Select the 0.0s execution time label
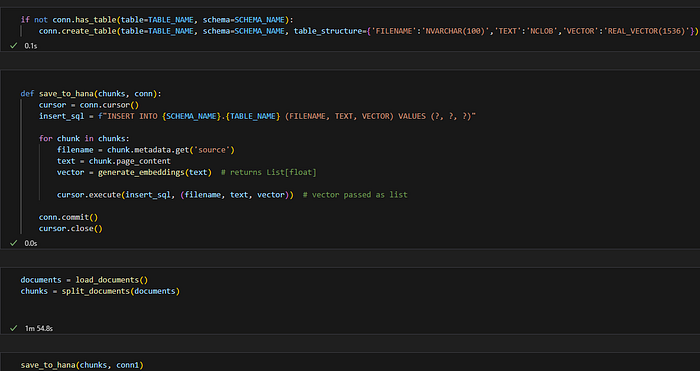The width and height of the screenshot is (700, 371). pyautogui.click(x=31, y=243)
